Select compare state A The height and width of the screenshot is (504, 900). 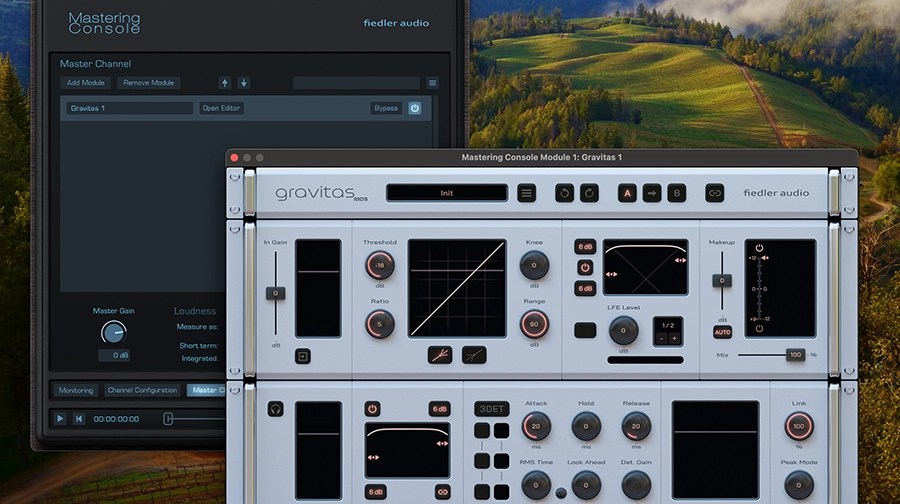(627, 193)
